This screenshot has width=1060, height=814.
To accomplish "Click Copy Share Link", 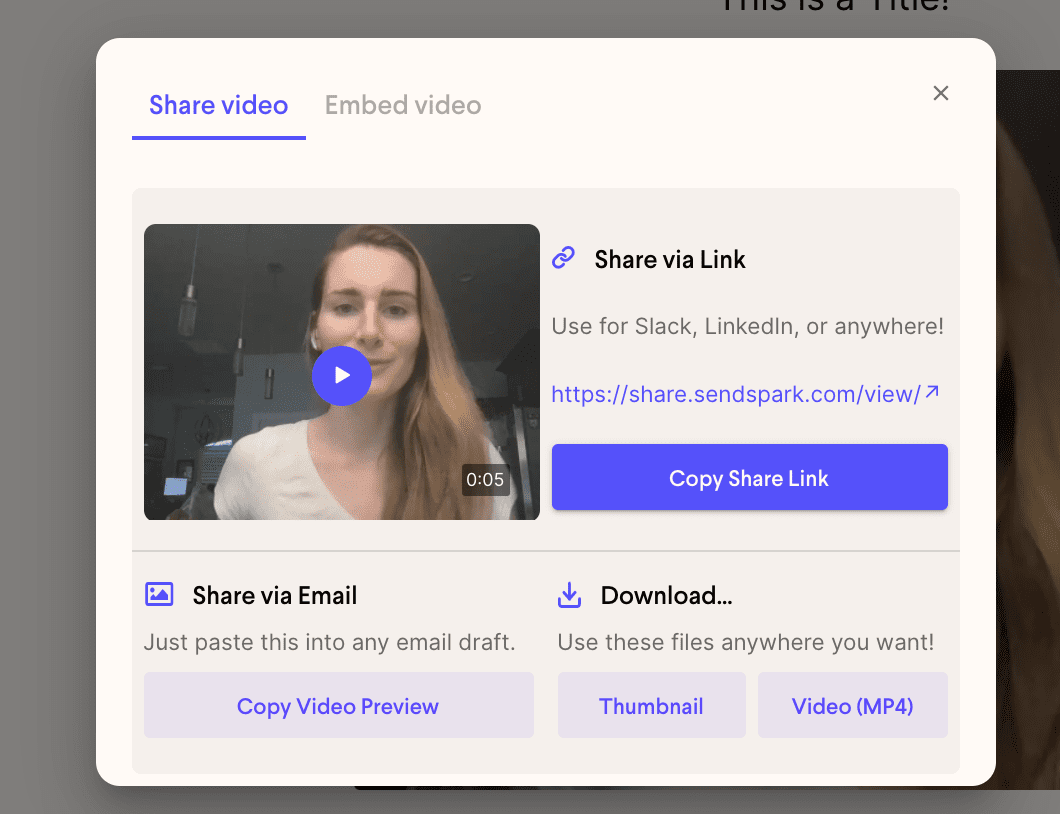I will (x=749, y=477).
